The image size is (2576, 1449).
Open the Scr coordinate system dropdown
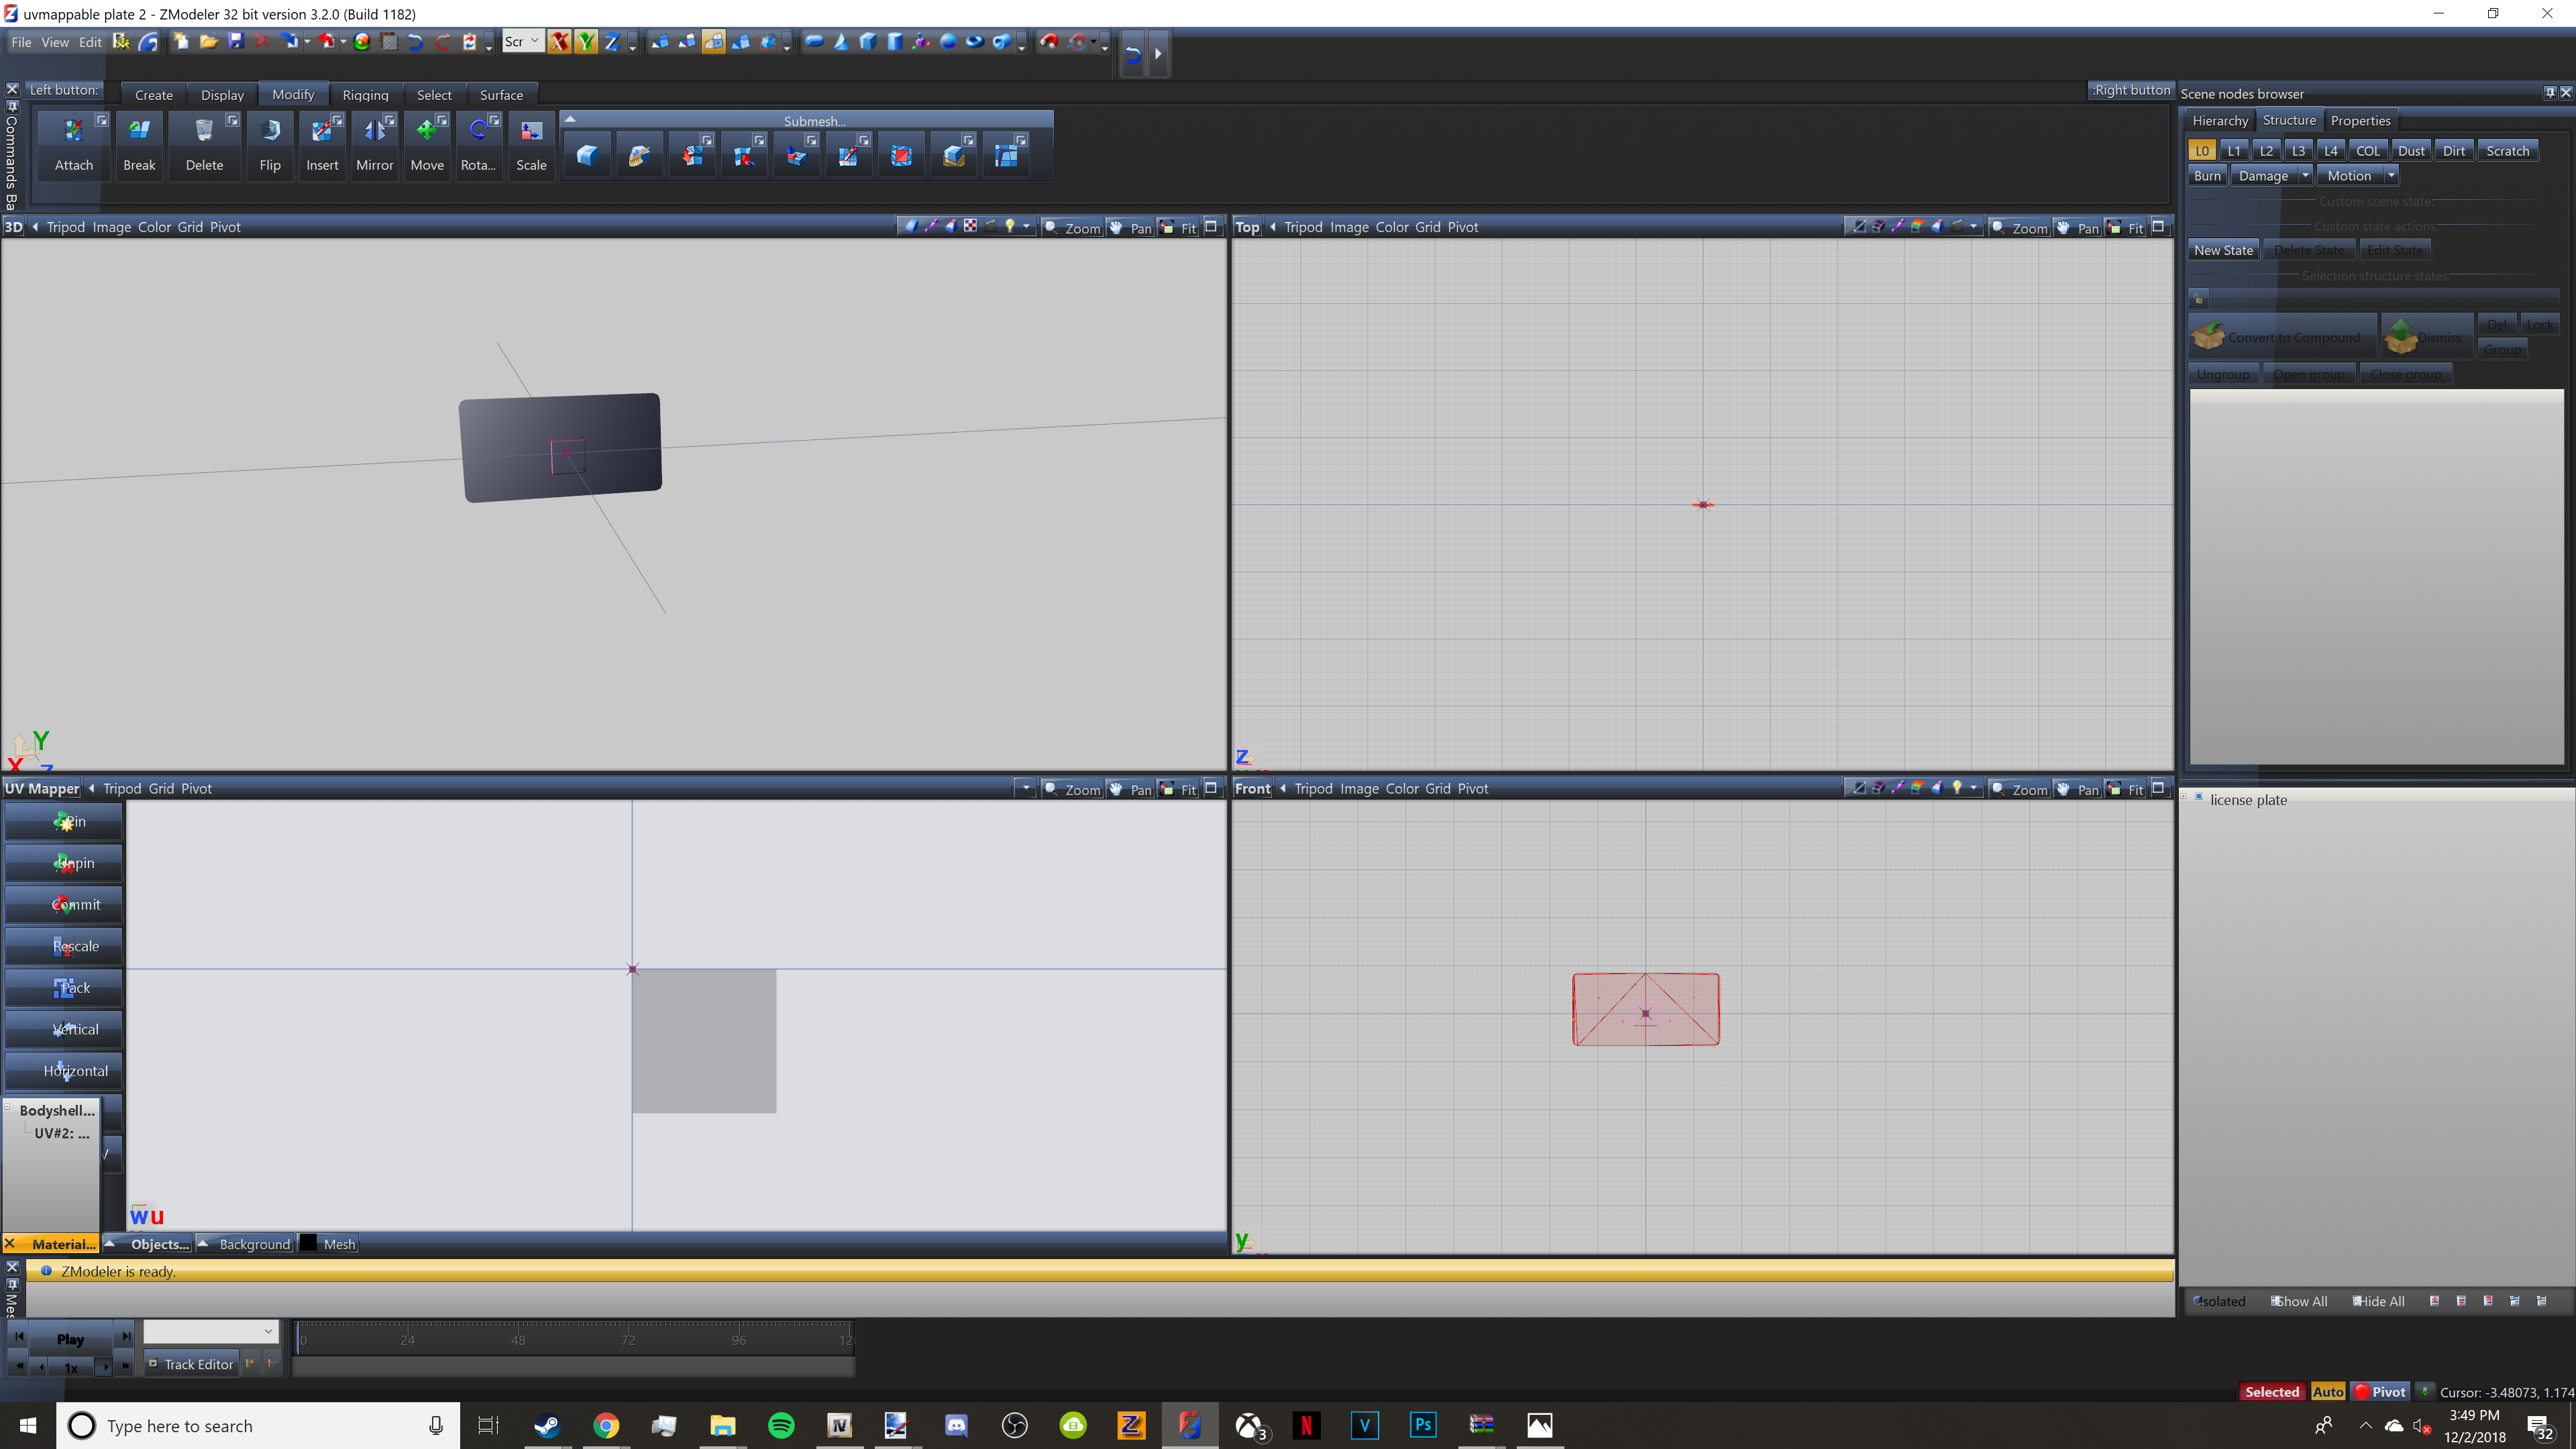coord(521,41)
